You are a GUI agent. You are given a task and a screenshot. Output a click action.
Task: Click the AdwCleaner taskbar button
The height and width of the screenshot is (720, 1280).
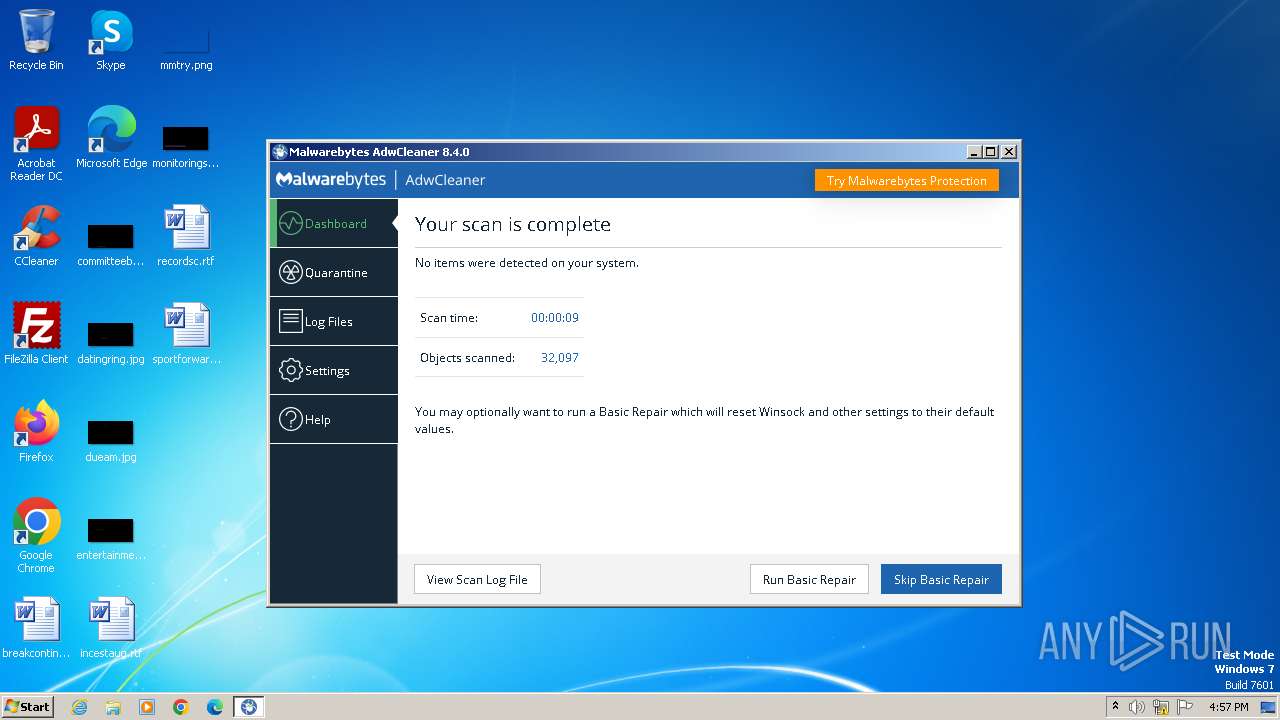pyautogui.click(x=249, y=707)
